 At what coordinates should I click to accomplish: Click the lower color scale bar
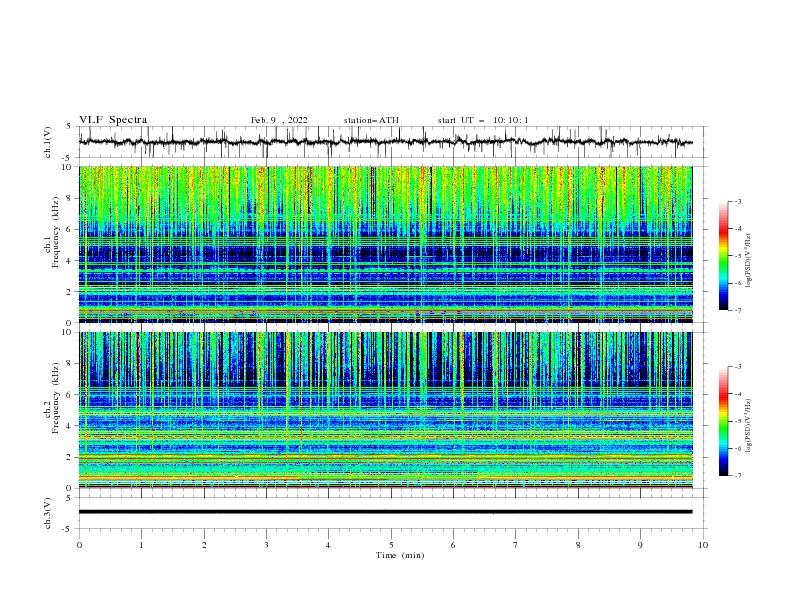pos(724,421)
